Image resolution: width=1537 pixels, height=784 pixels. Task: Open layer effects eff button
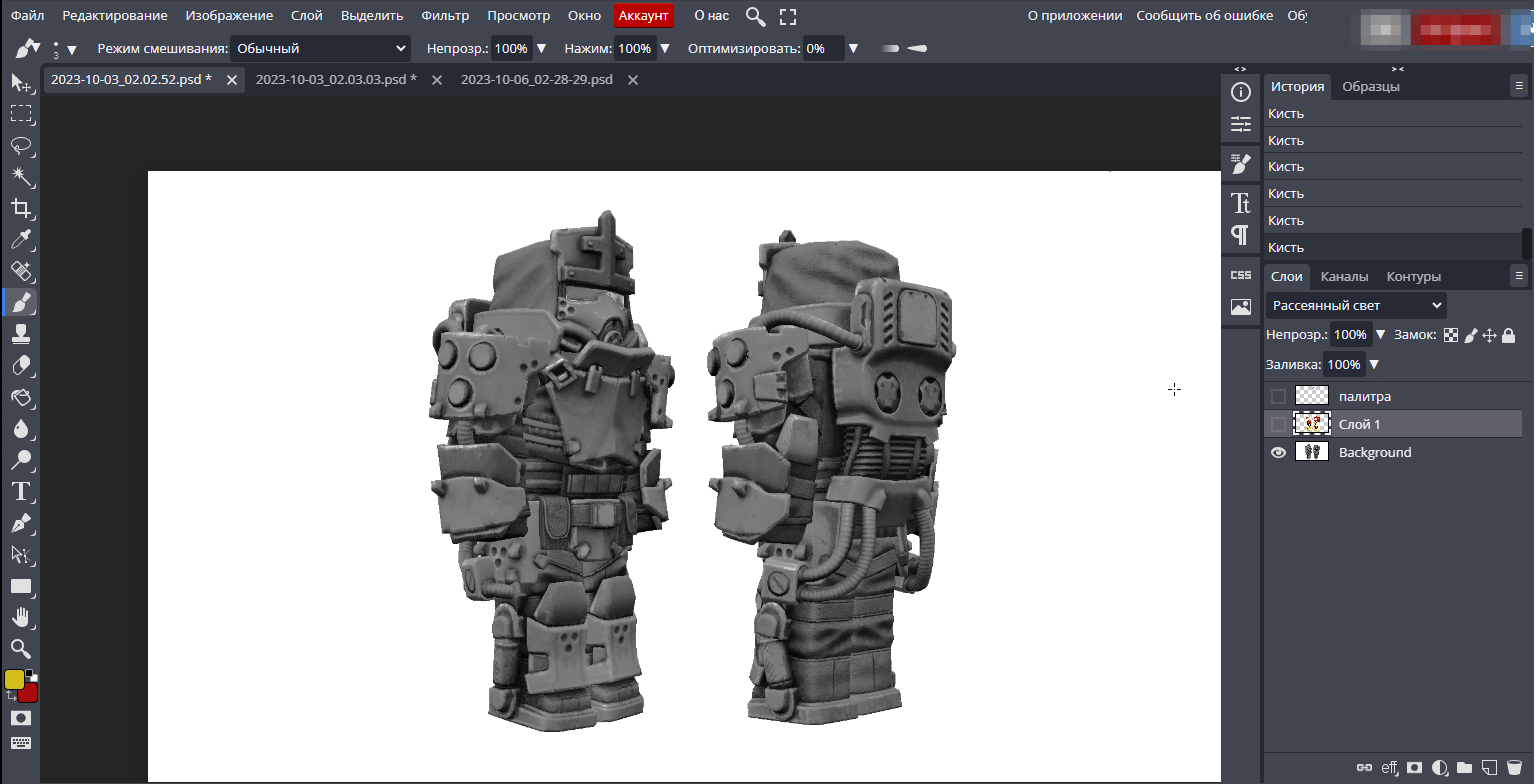(x=1390, y=768)
